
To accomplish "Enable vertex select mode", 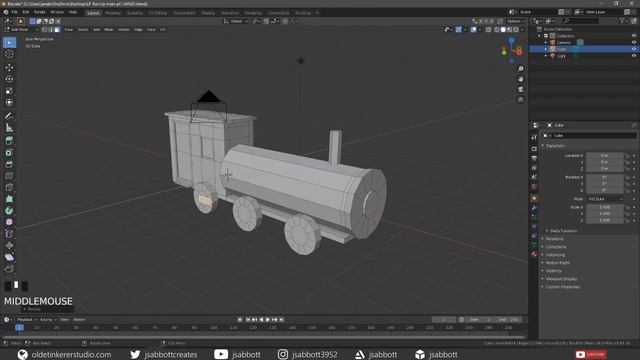I will pyautogui.click(x=44, y=30).
